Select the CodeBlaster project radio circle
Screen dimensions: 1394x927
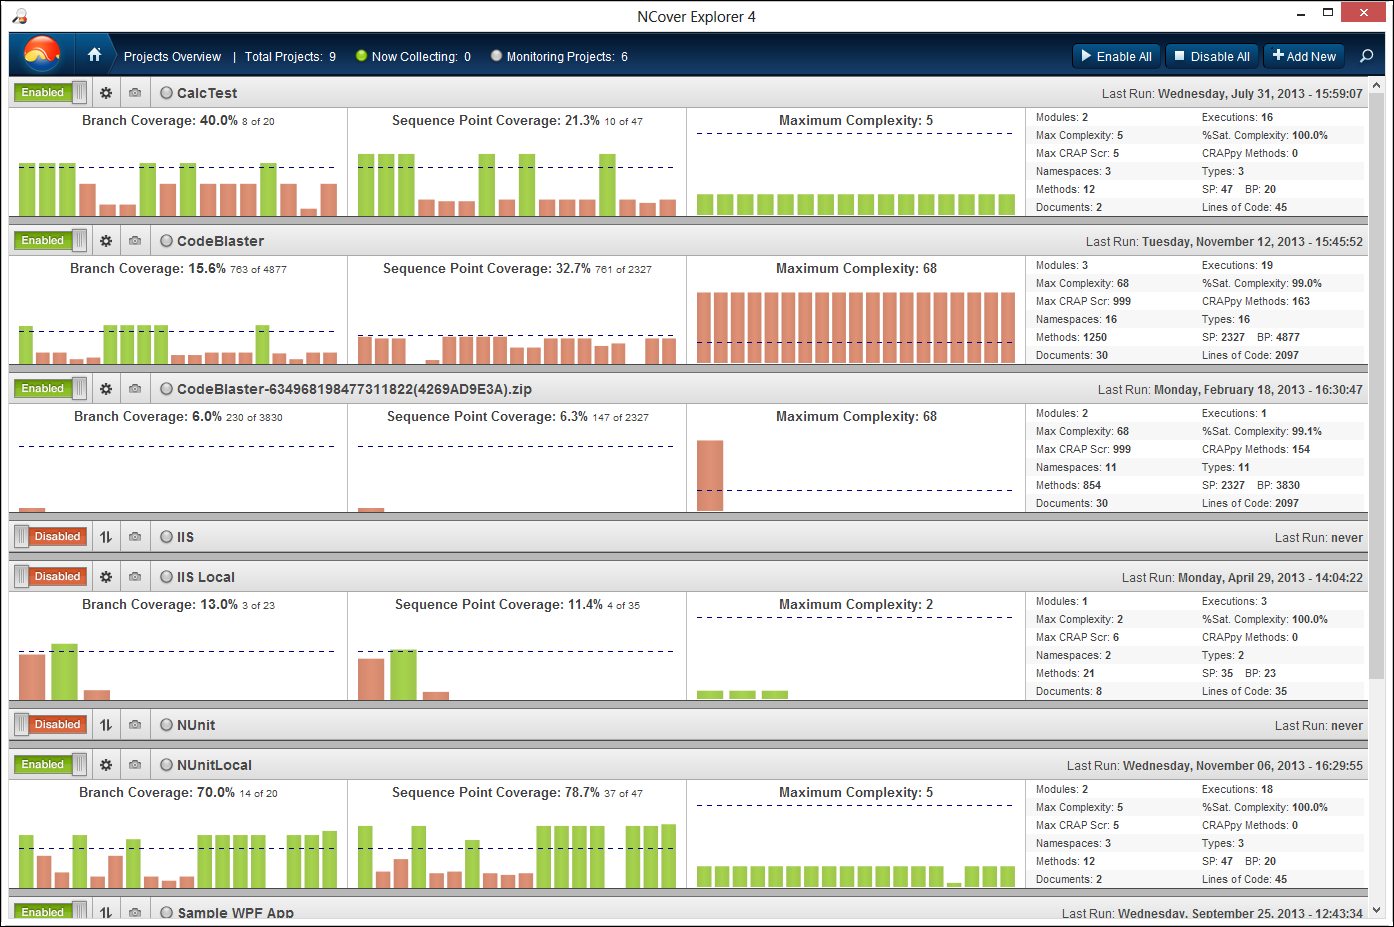tap(166, 241)
